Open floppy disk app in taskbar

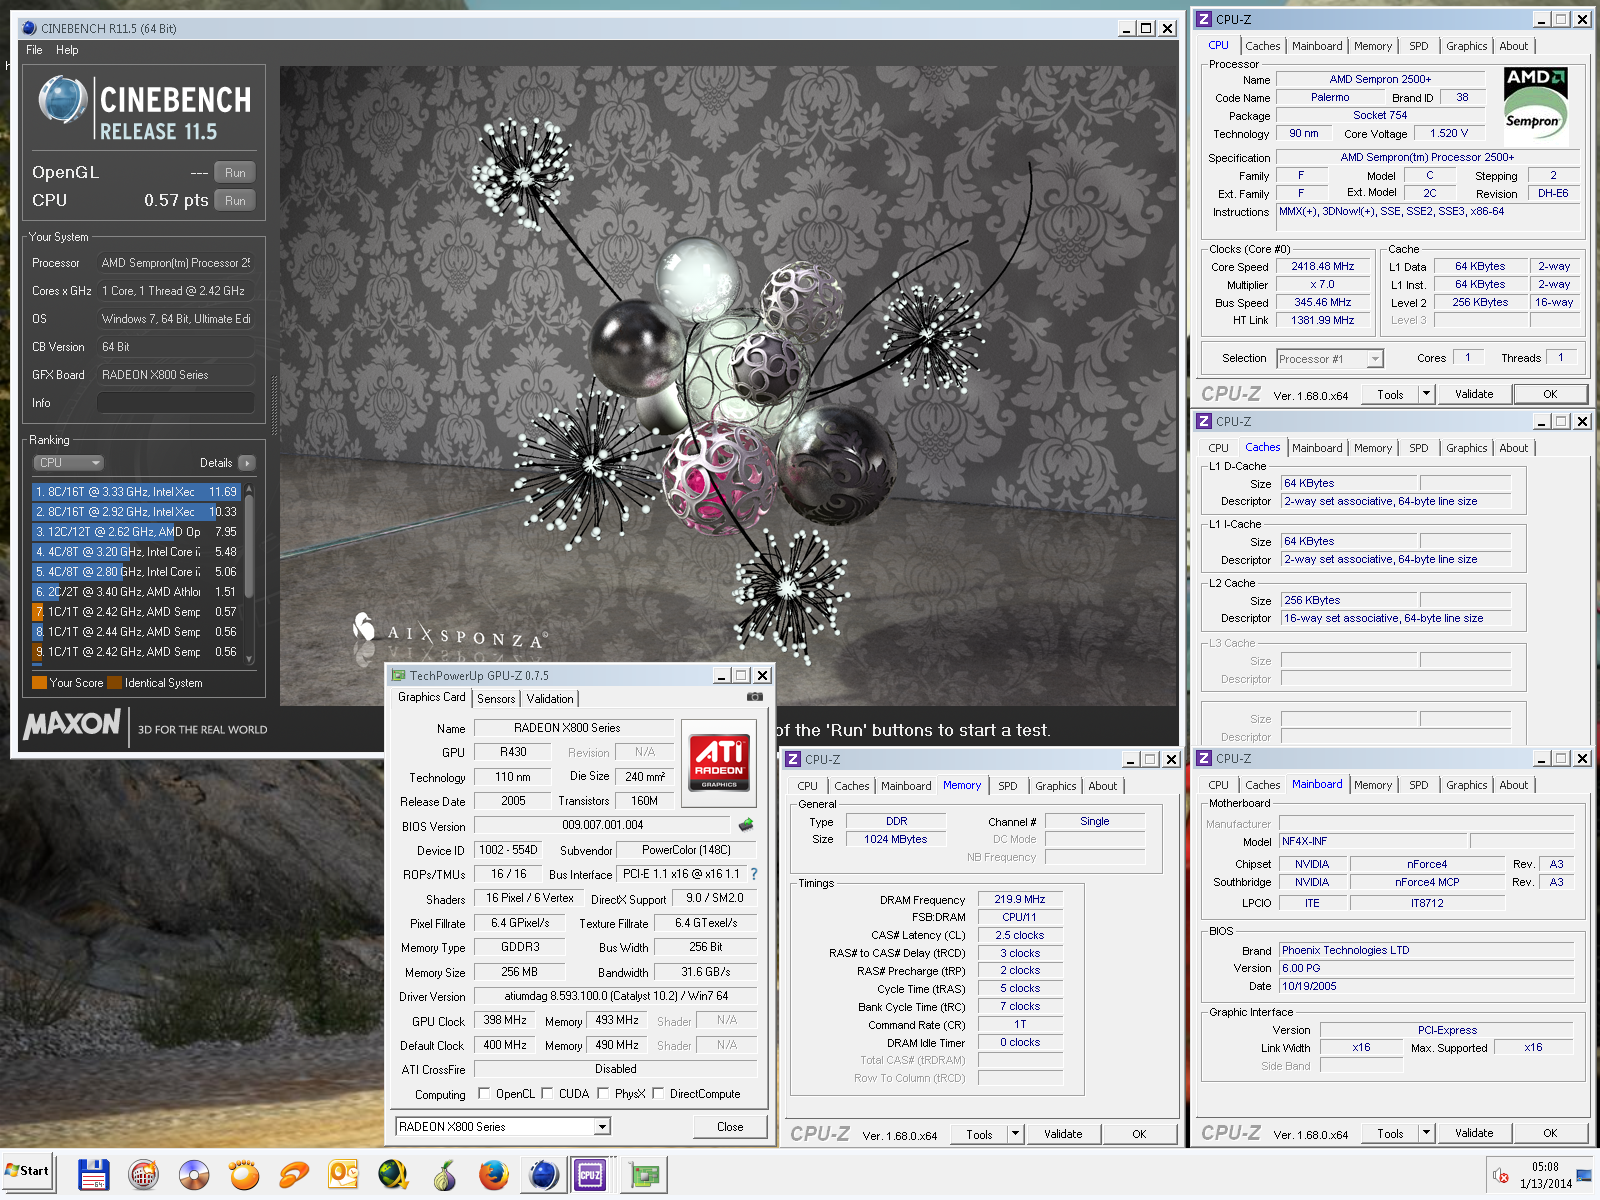tap(93, 1175)
